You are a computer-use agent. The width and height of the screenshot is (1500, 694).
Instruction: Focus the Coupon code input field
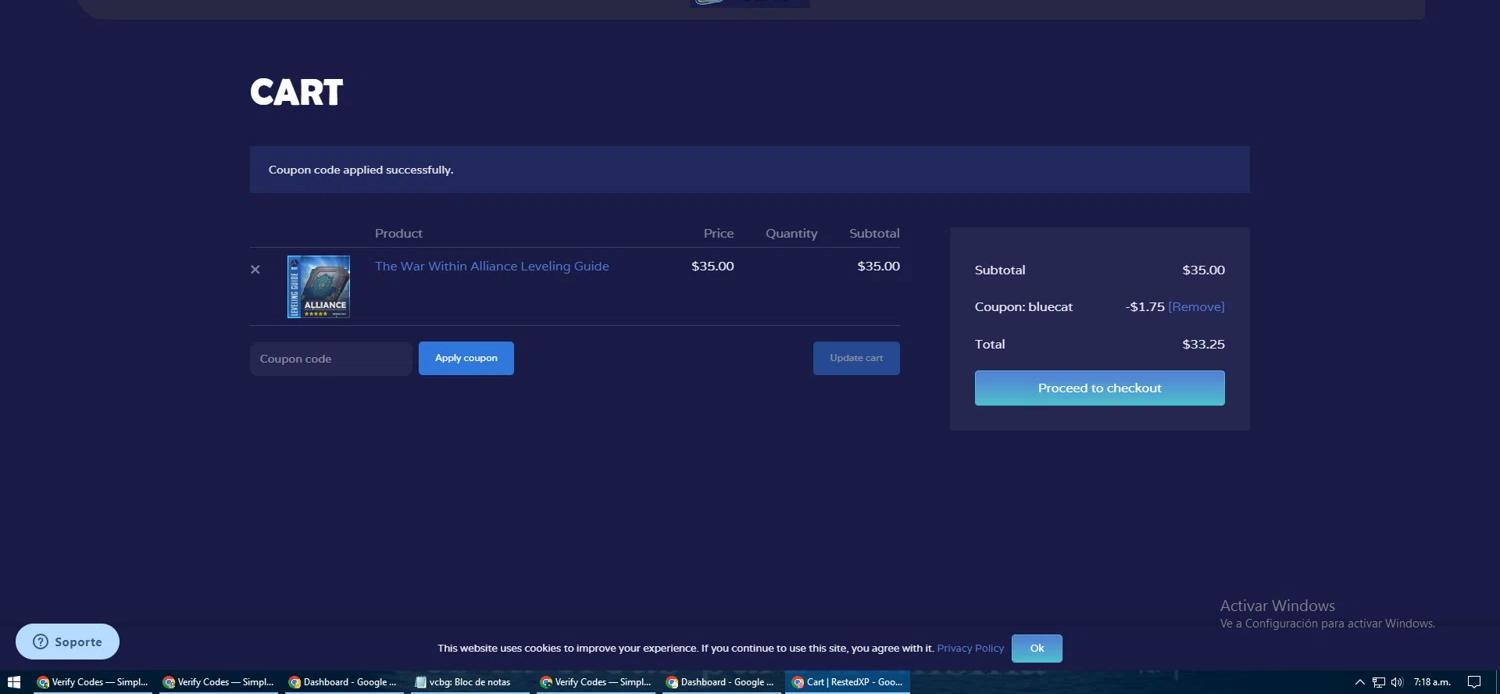[330, 359]
